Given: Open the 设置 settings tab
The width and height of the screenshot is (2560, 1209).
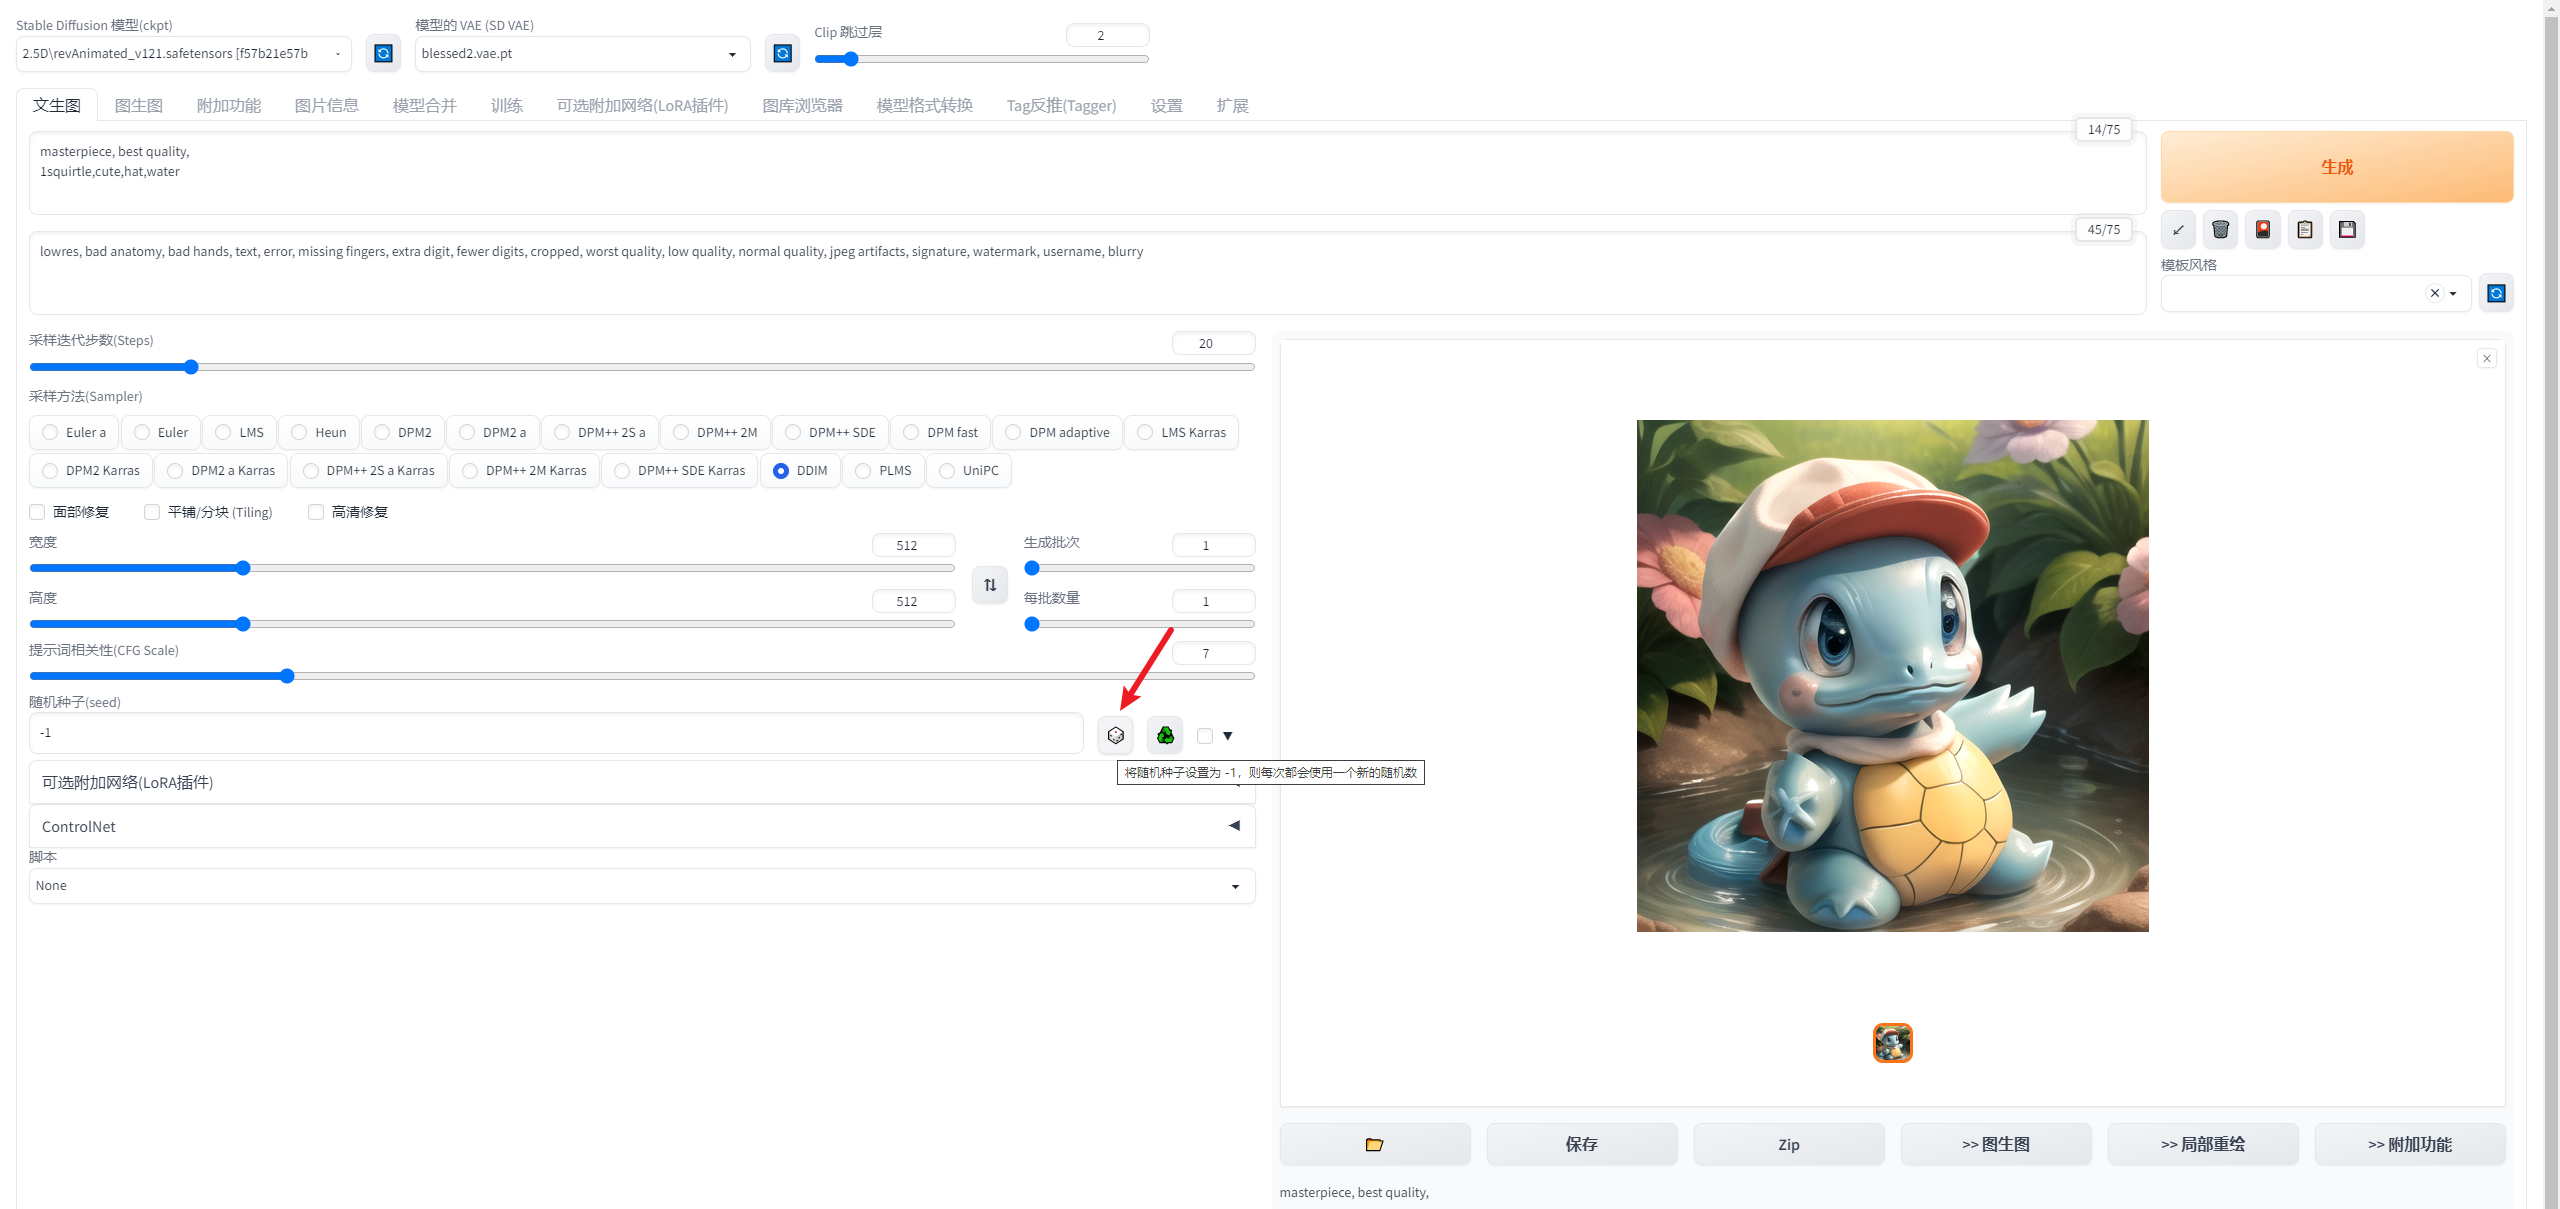Looking at the screenshot, I should point(1167,105).
